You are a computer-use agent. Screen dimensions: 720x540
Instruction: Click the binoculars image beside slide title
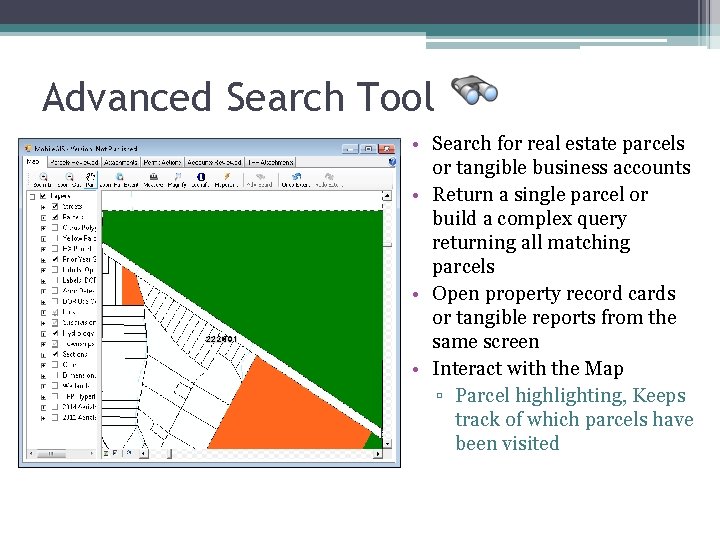pos(474,90)
